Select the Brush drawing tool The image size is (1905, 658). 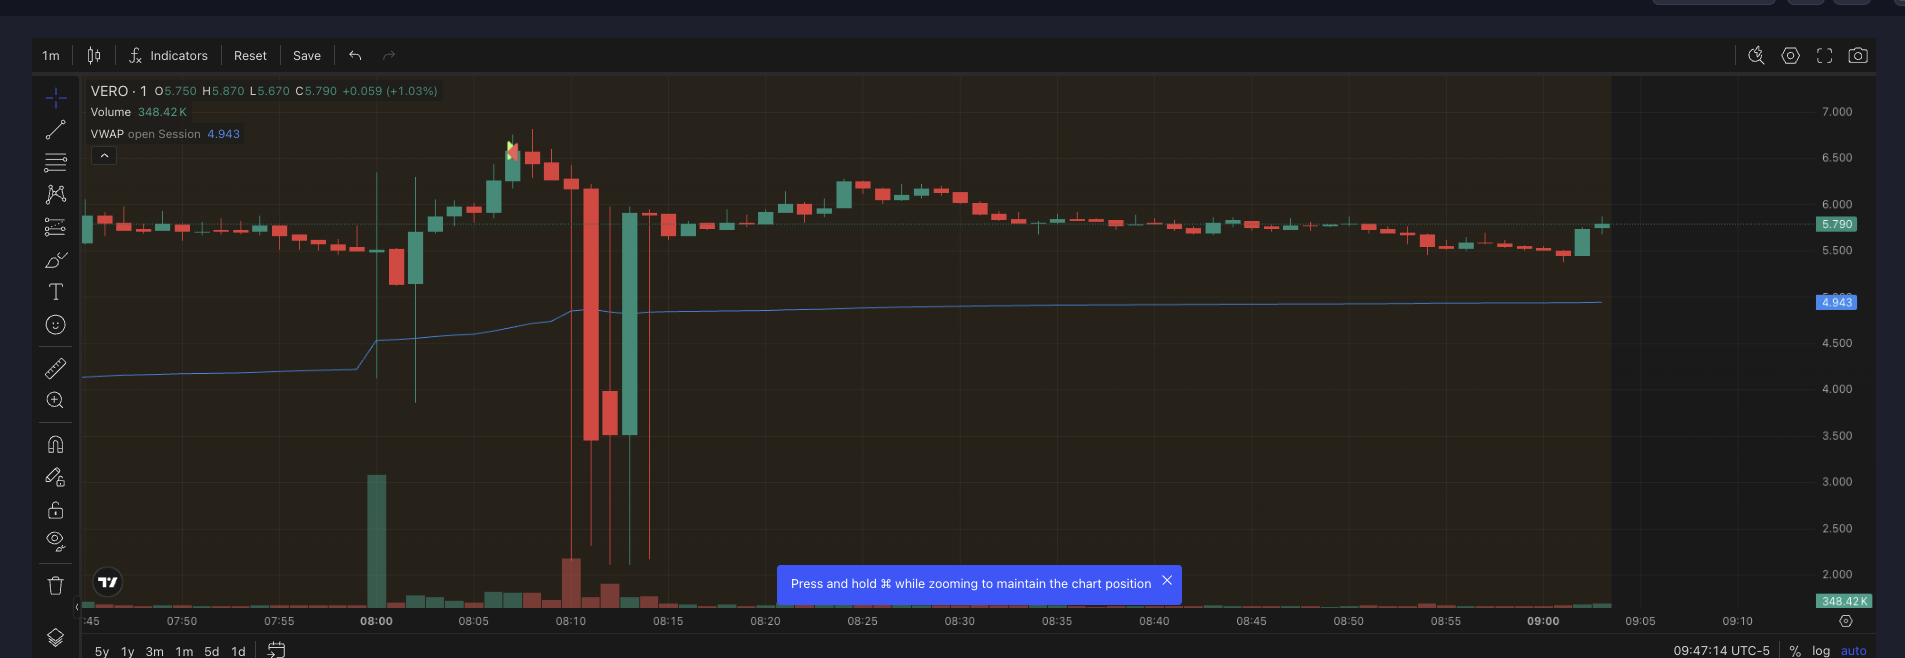55,260
